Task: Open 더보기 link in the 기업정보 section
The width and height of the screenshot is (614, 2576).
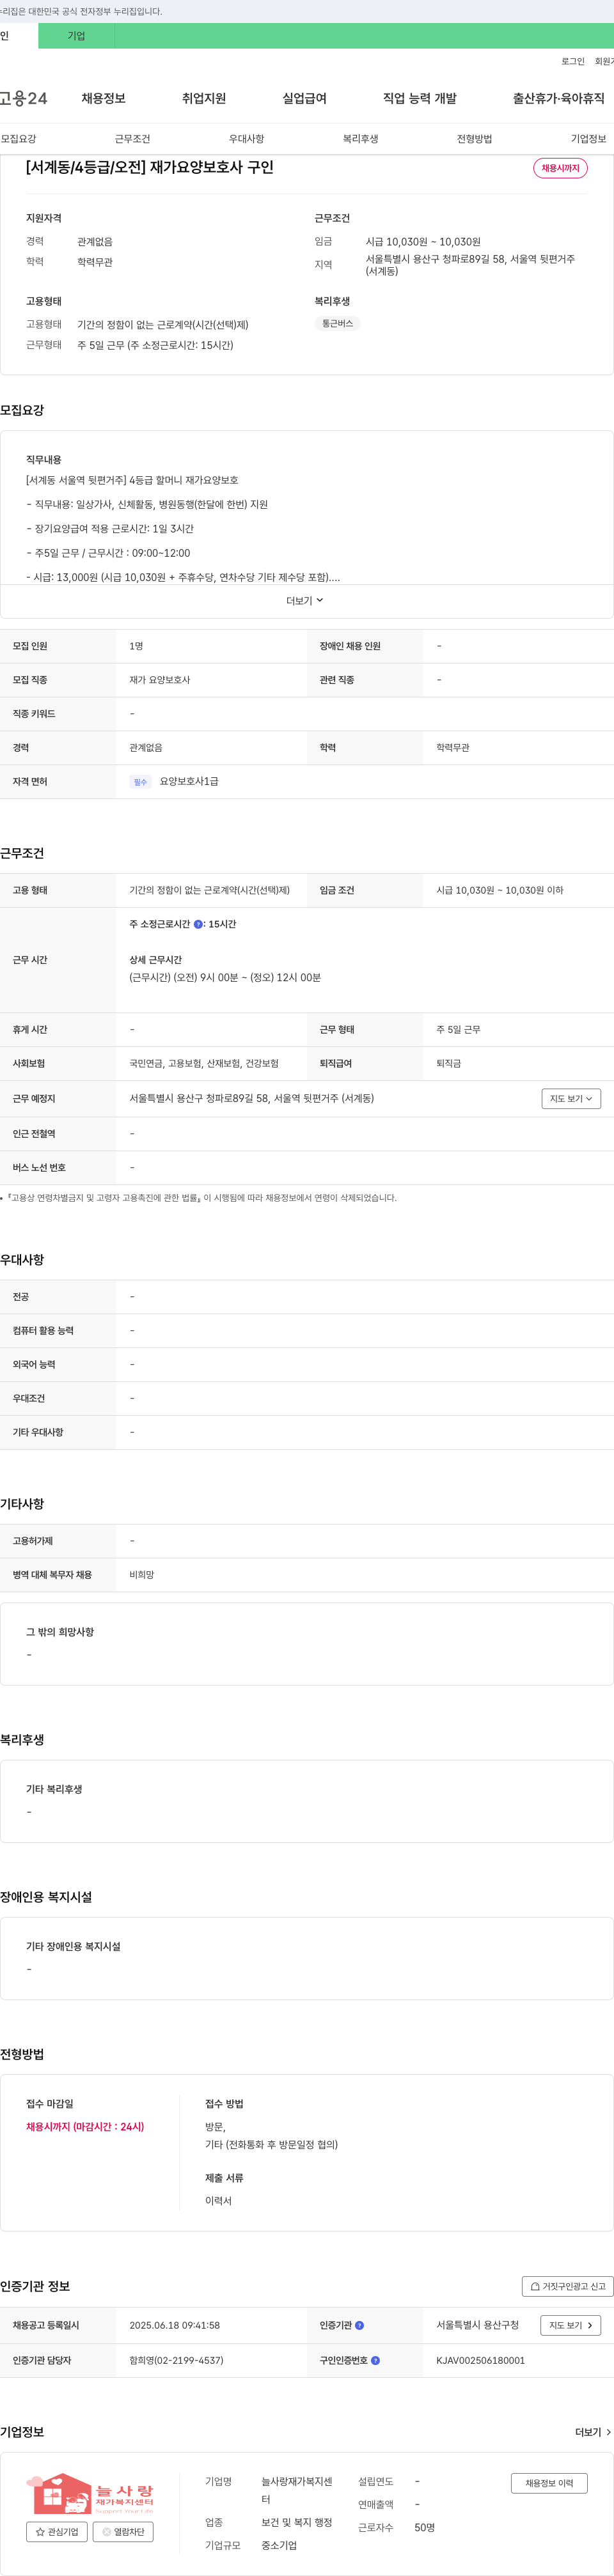Action: [593, 2432]
